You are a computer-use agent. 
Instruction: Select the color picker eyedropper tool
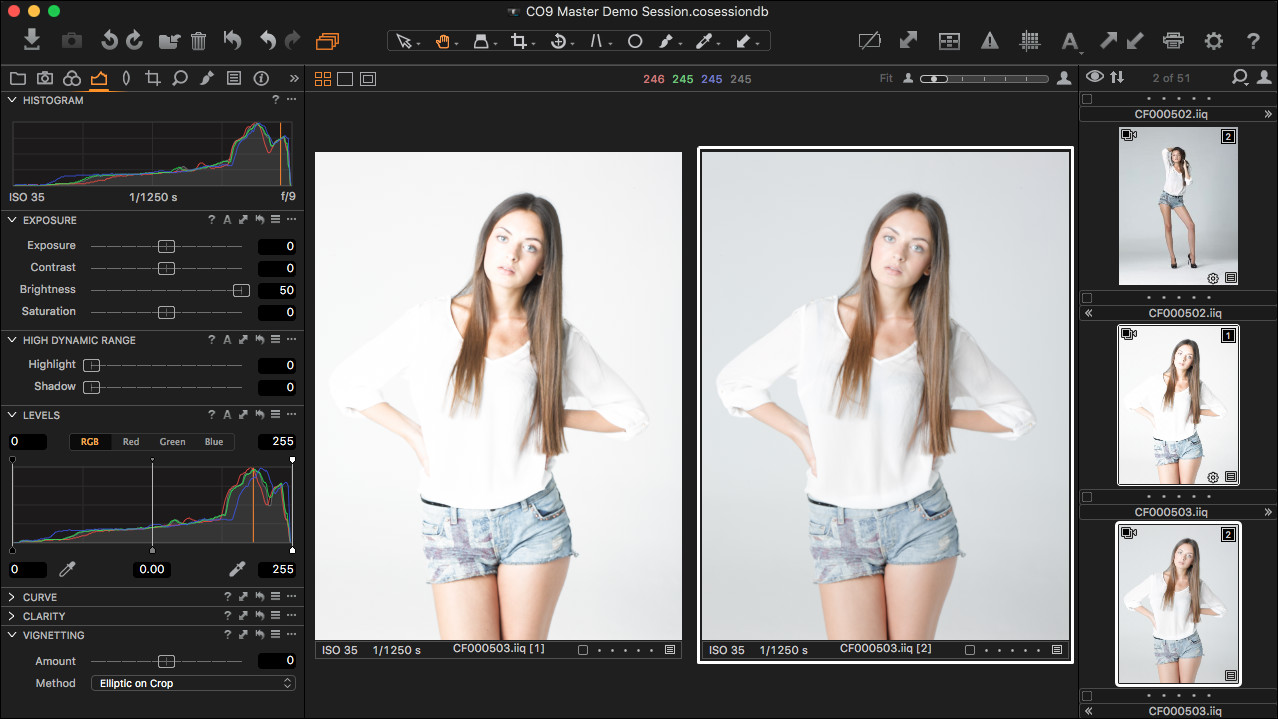point(704,41)
